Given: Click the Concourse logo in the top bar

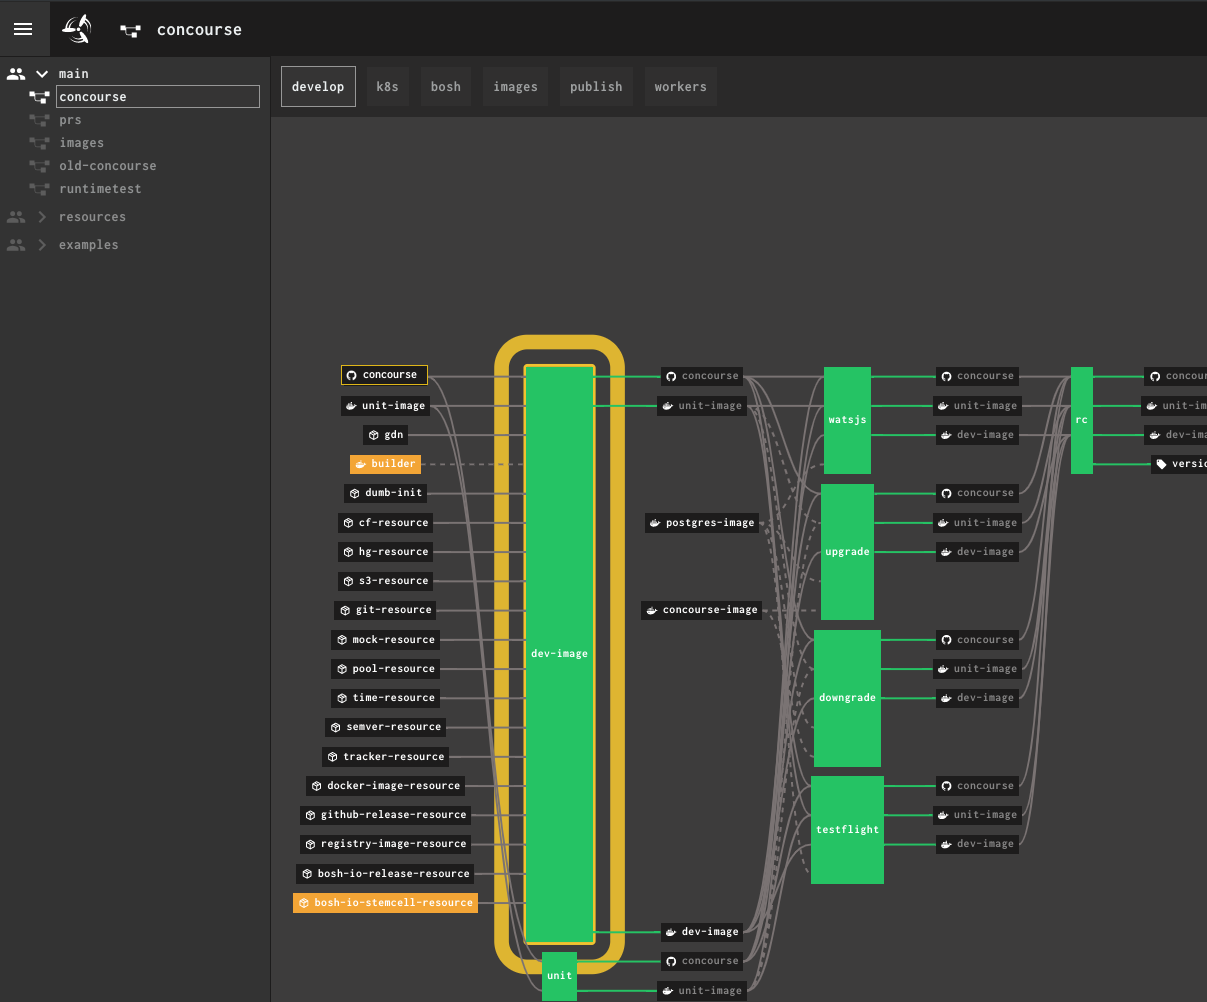Looking at the screenshot, I should pos(77,28).
